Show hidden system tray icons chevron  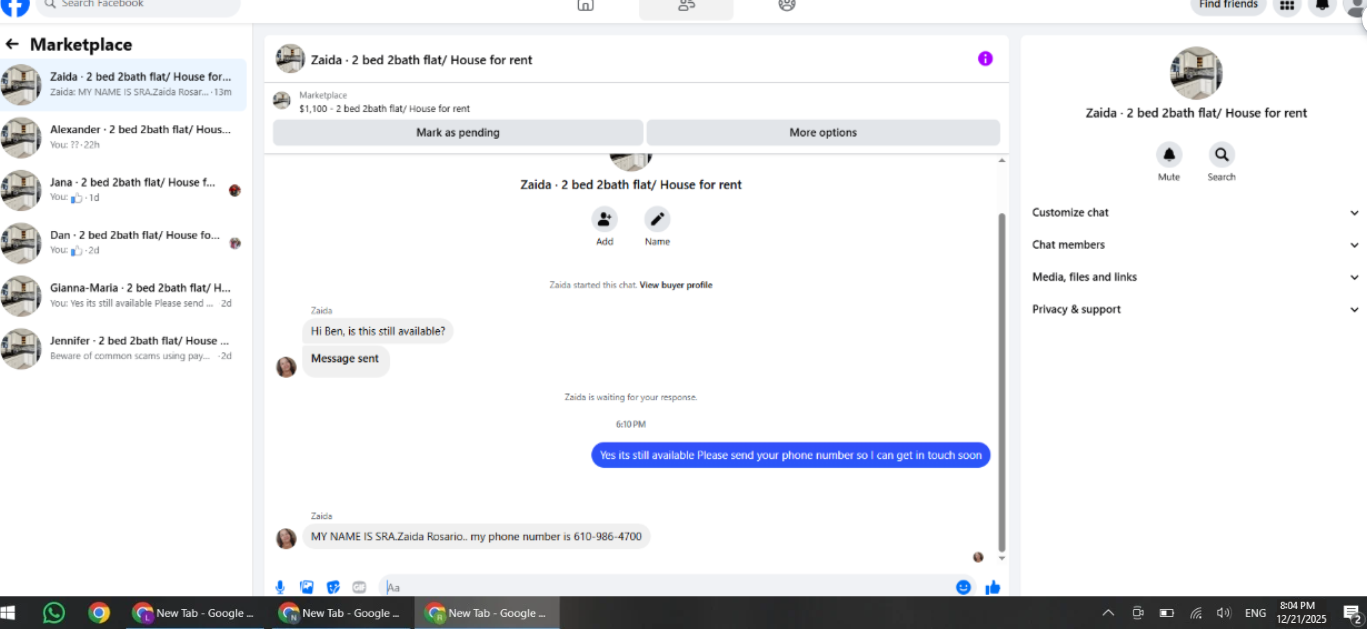1108,613
